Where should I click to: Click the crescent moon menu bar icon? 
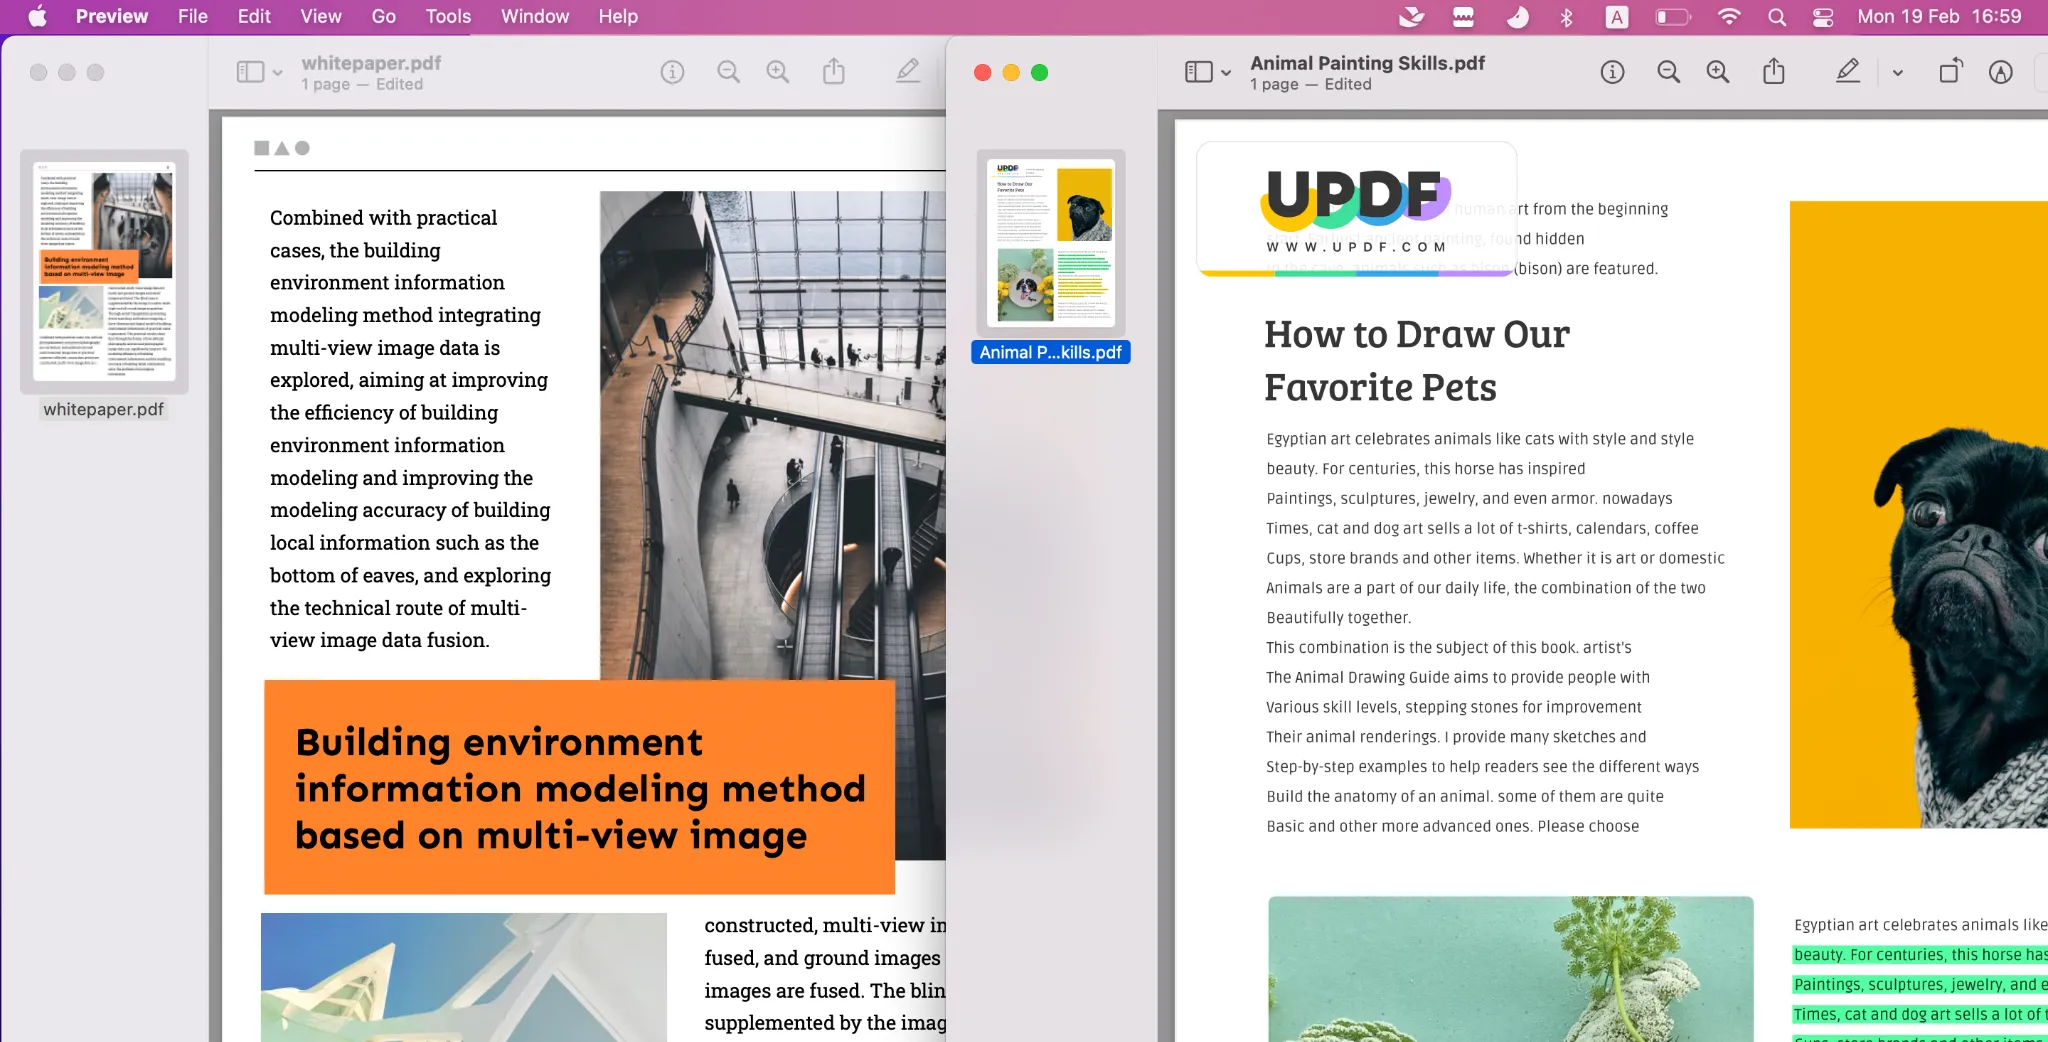click(x=1517, y=16)
